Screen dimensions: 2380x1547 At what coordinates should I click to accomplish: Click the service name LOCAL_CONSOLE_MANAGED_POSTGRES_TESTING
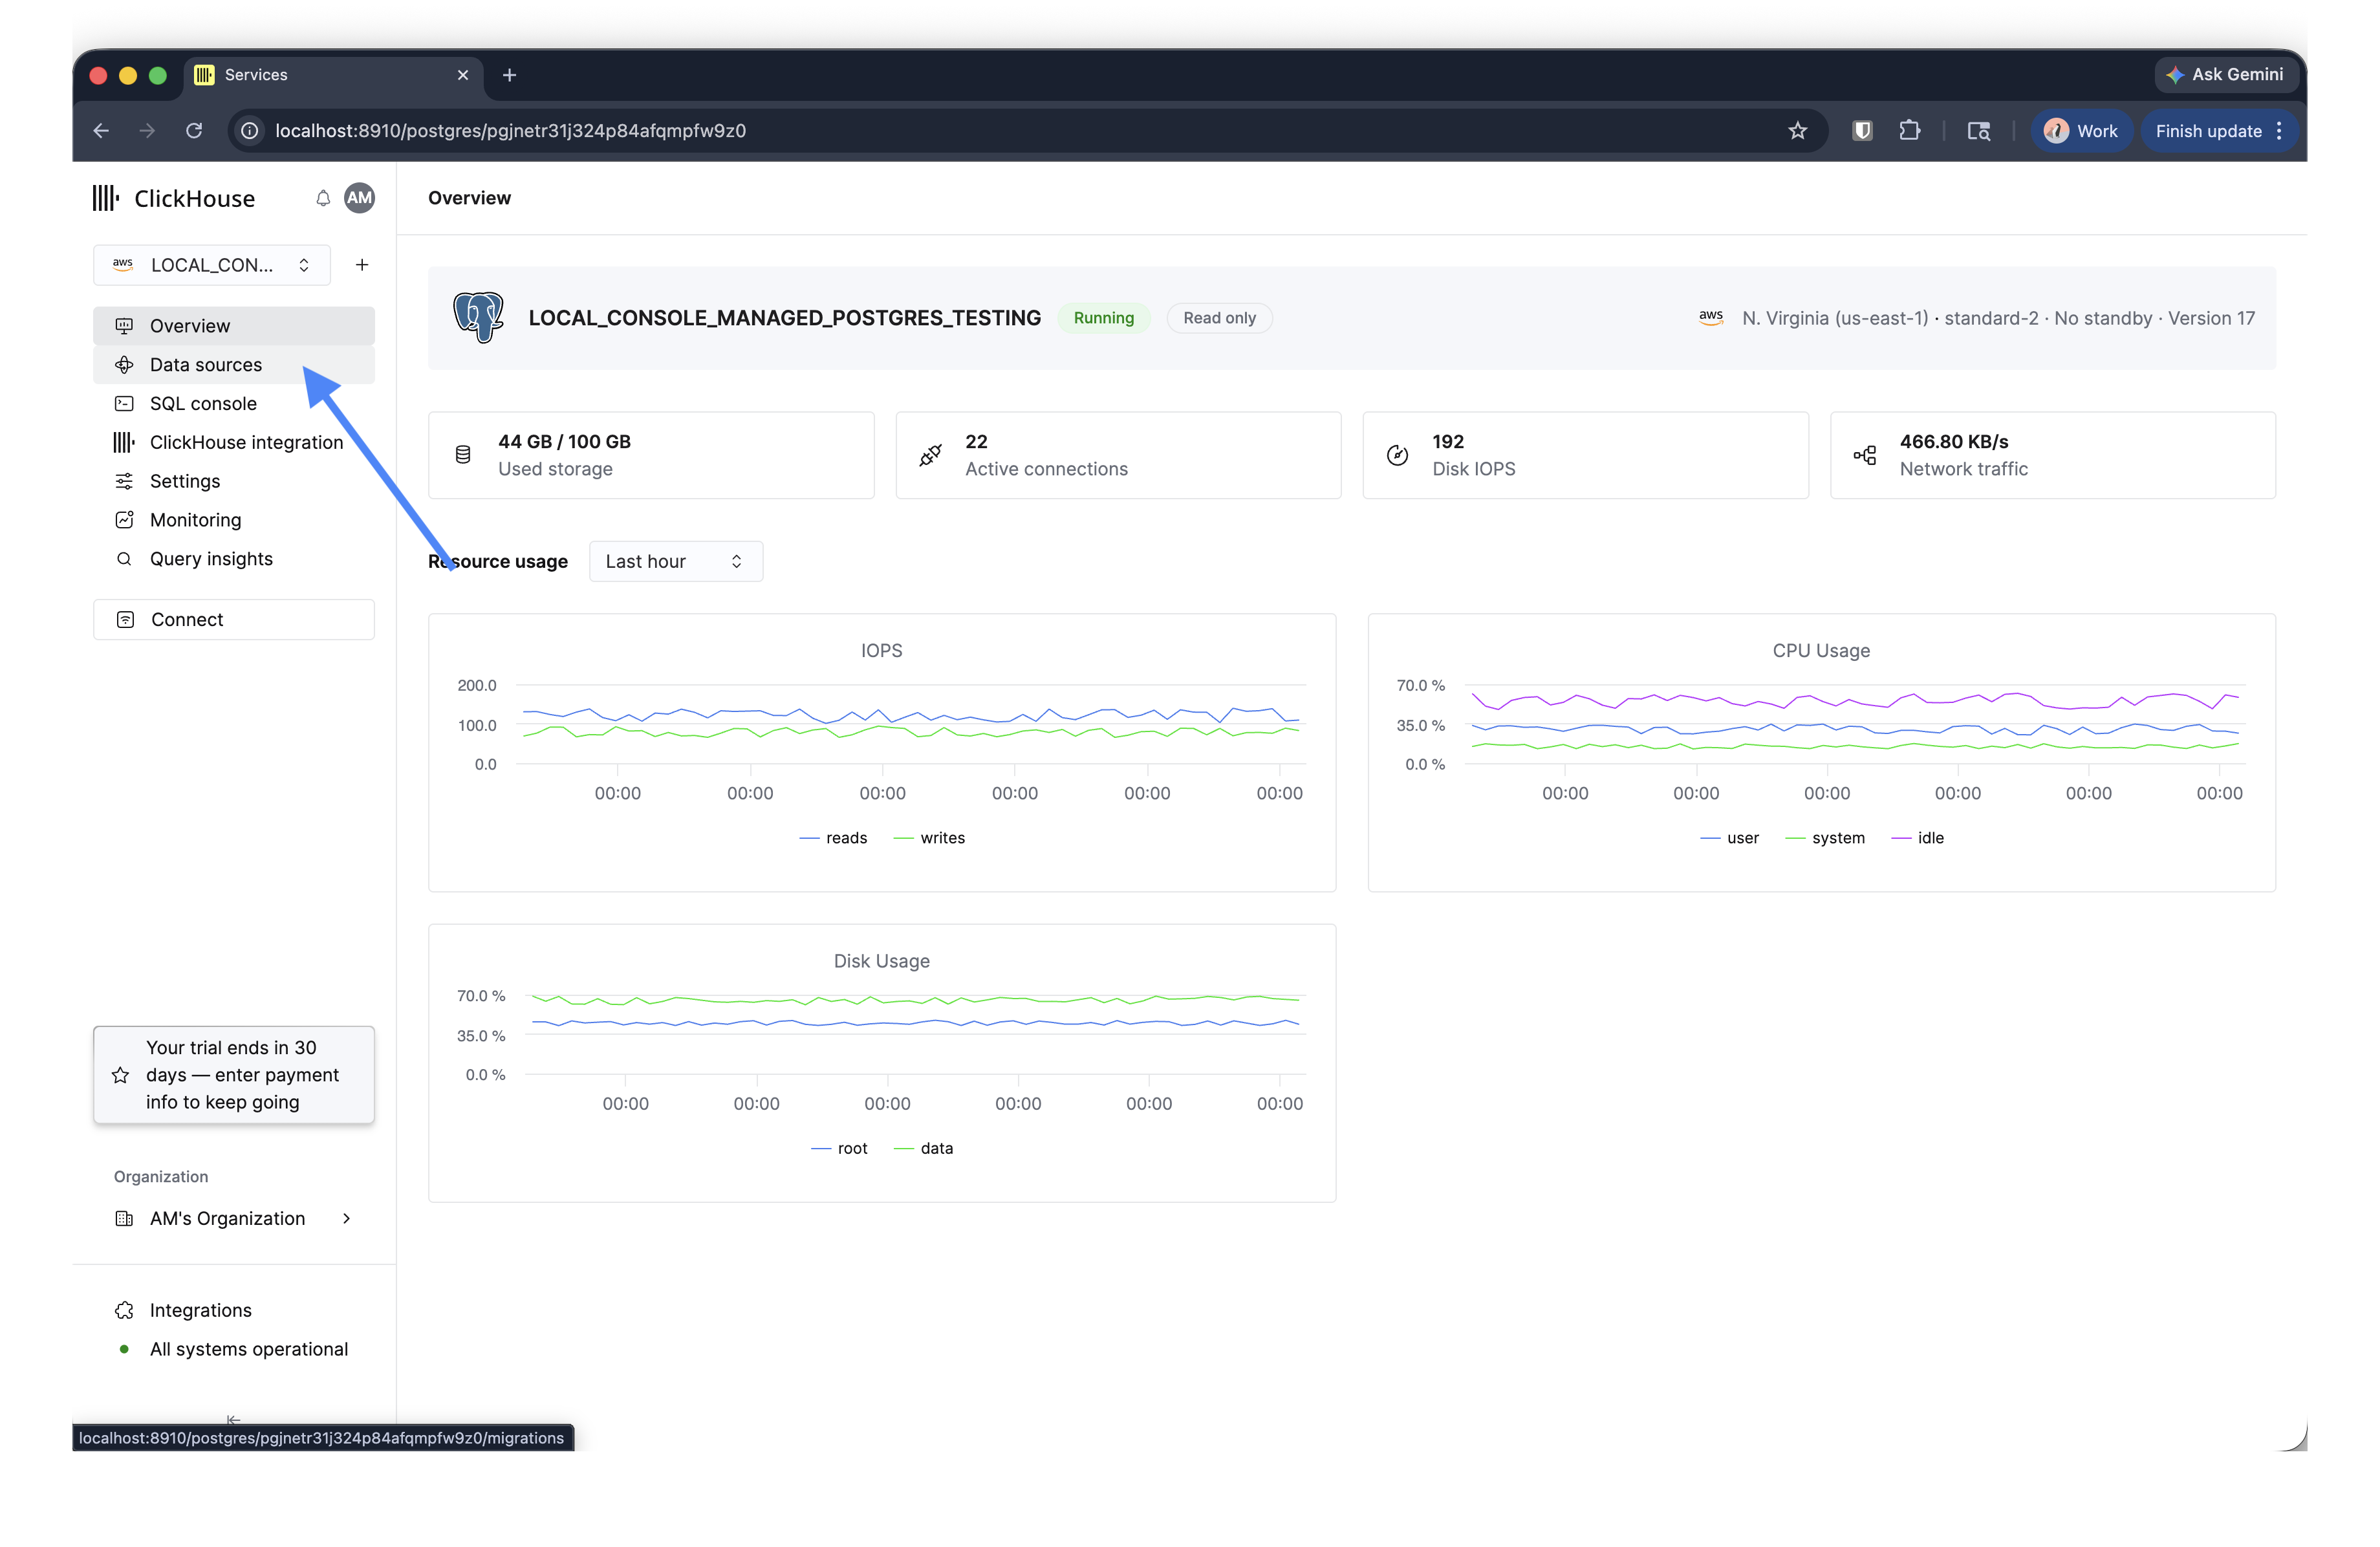click(x=785, y=318)
